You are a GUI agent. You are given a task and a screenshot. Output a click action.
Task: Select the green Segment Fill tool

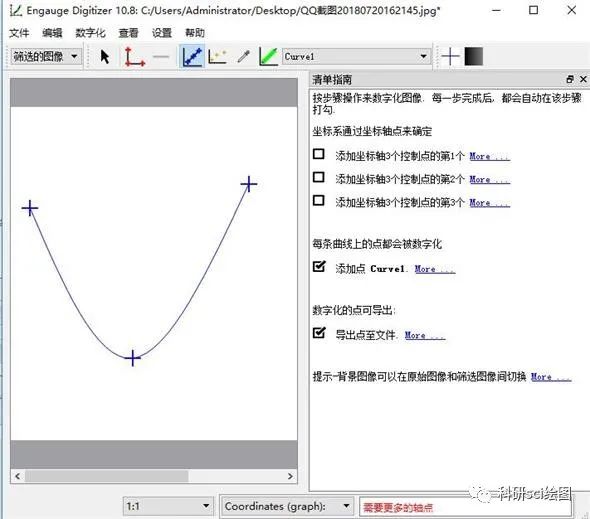coord(268,56)
